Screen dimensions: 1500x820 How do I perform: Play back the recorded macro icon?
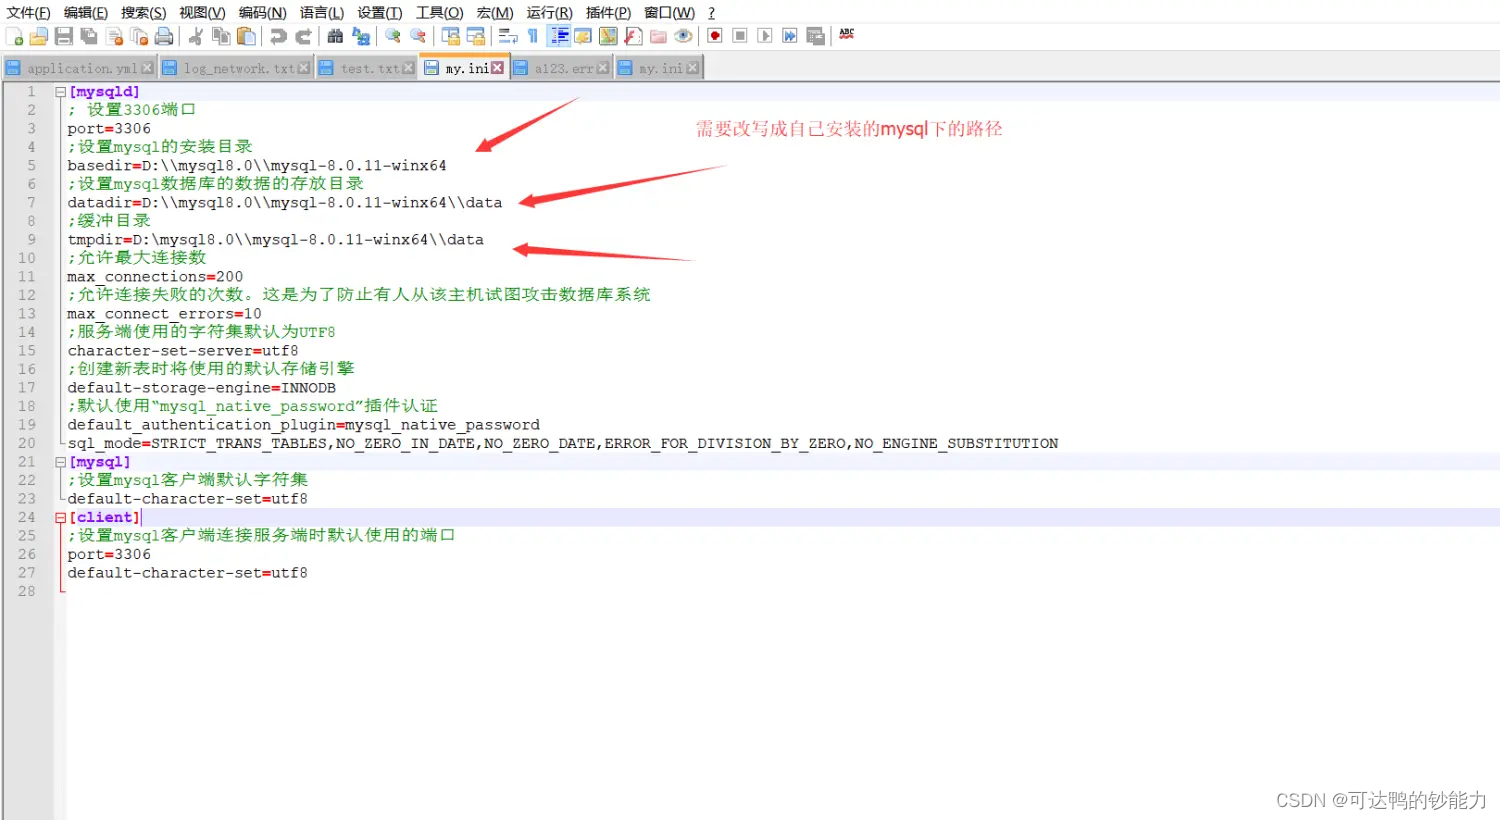coord(765,36)
